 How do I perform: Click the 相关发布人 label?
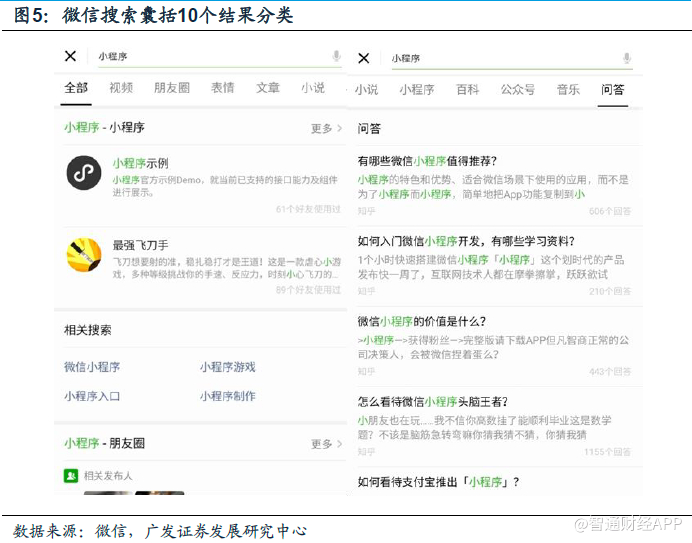coord(108,476)
